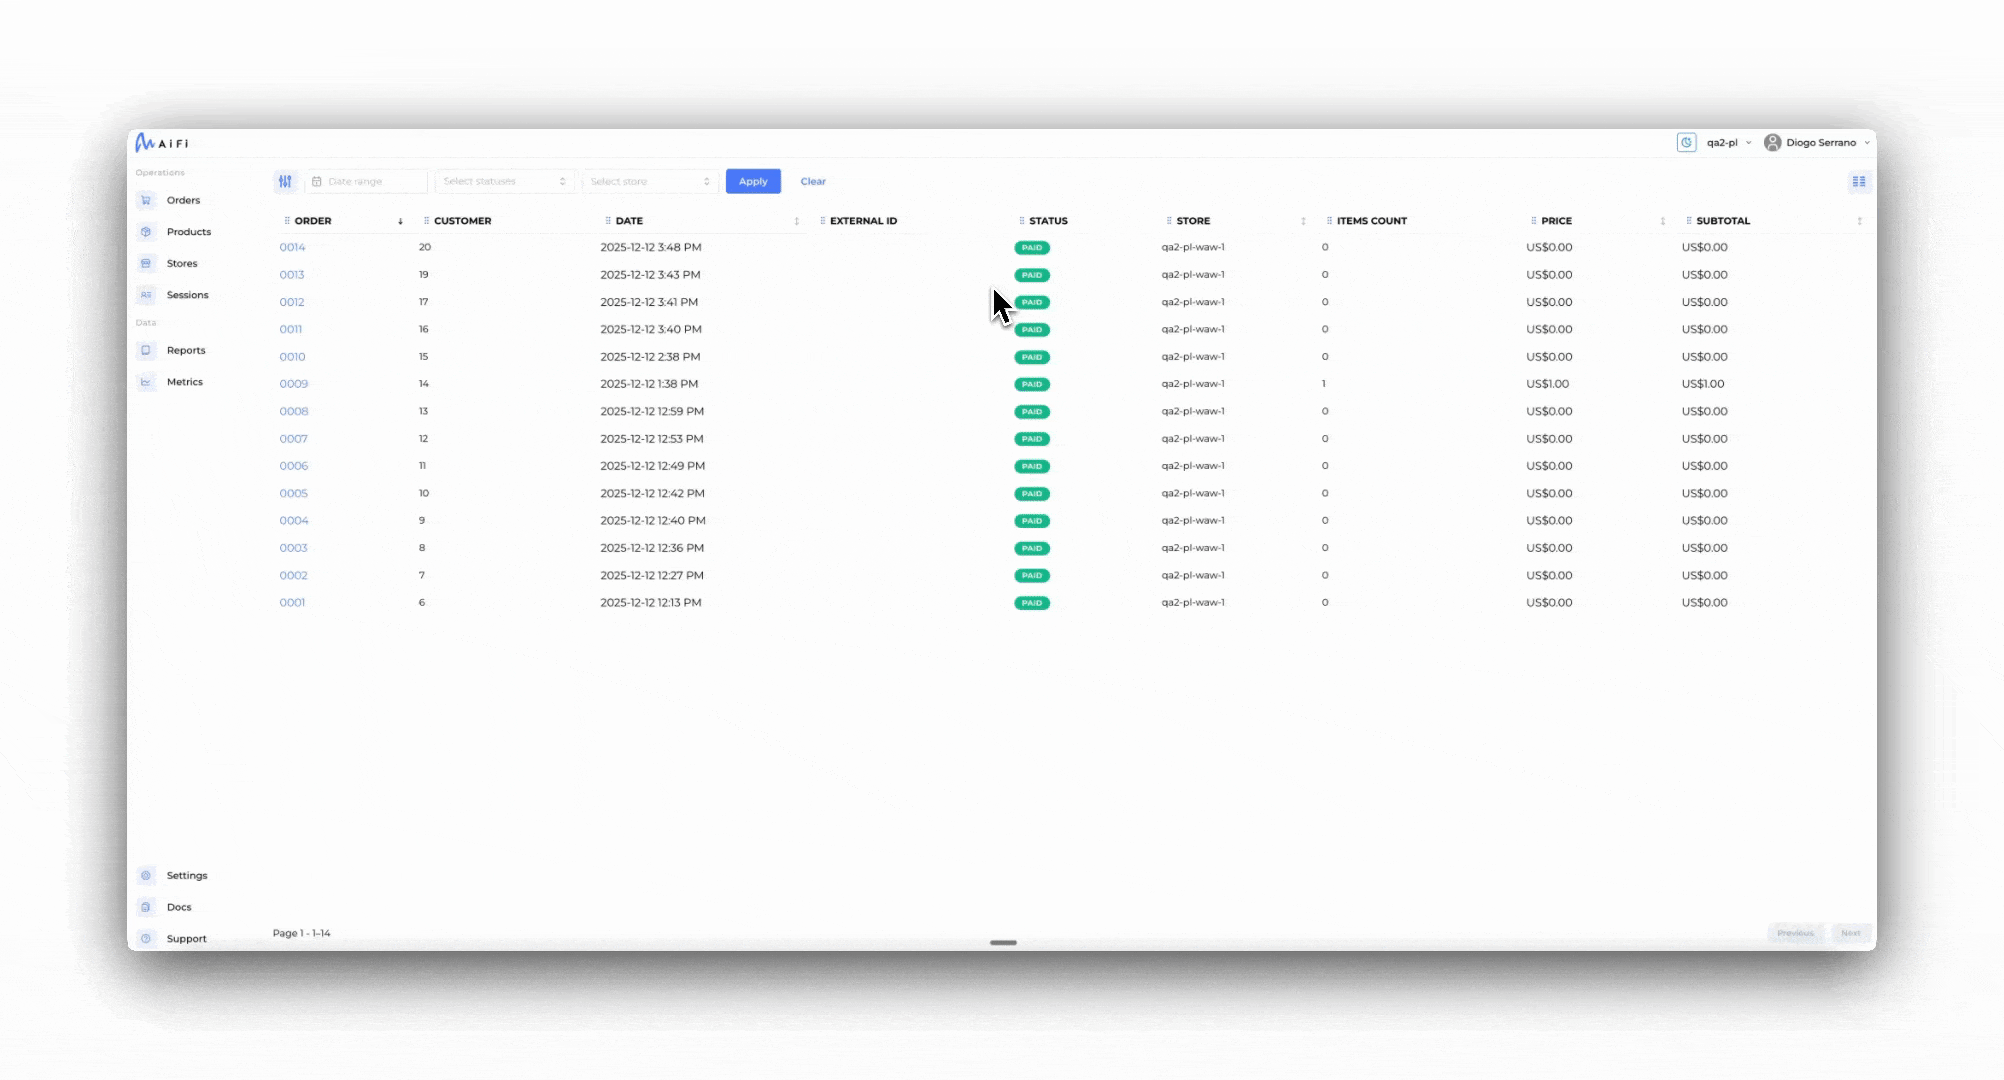Open the Settings page from the bottom sidebar
The image size is (2004, 1080).
[x=187, y=875]
